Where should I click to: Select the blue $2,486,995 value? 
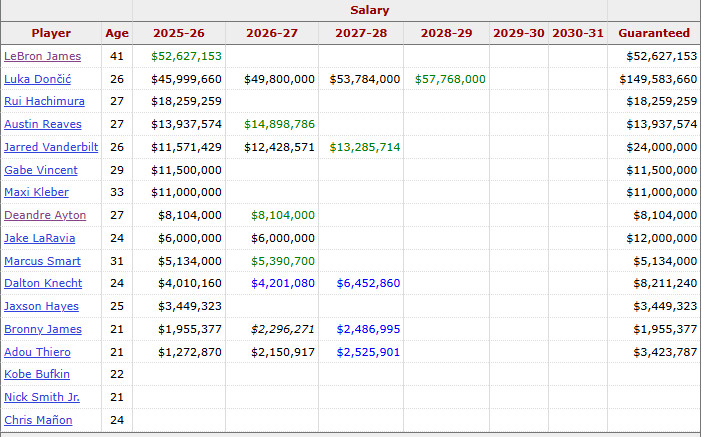click(x=368, y=329)
